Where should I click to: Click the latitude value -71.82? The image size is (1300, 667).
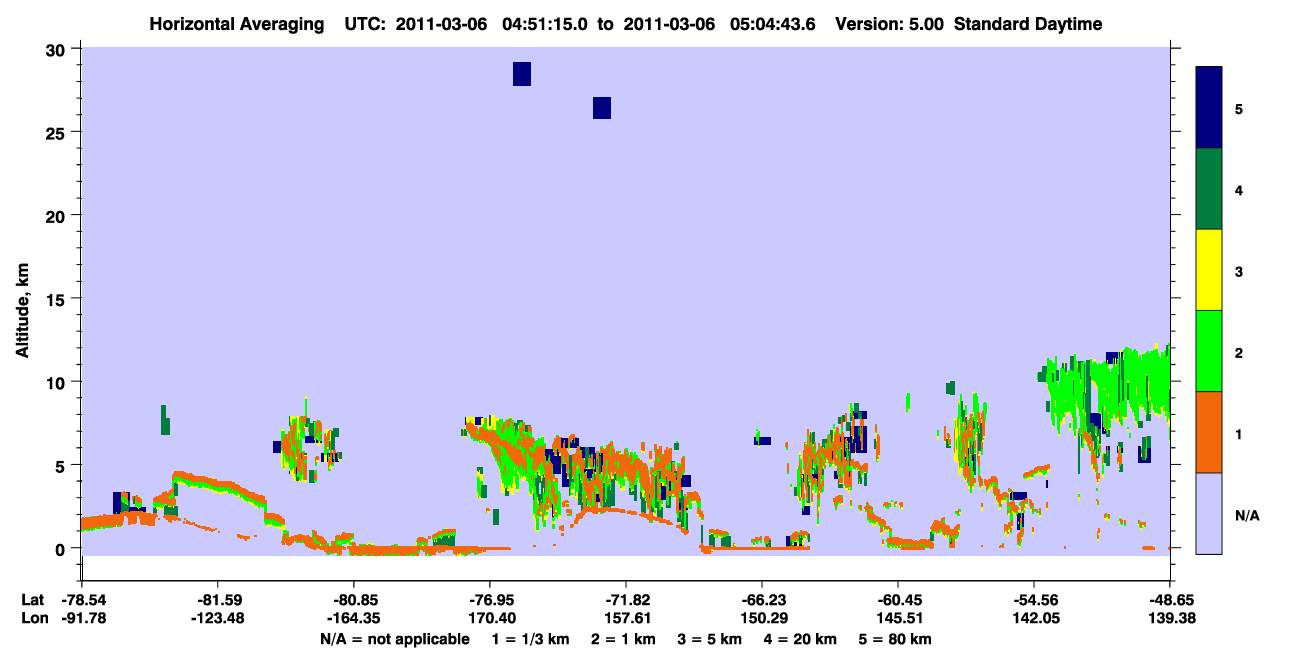tap(626, 600)
